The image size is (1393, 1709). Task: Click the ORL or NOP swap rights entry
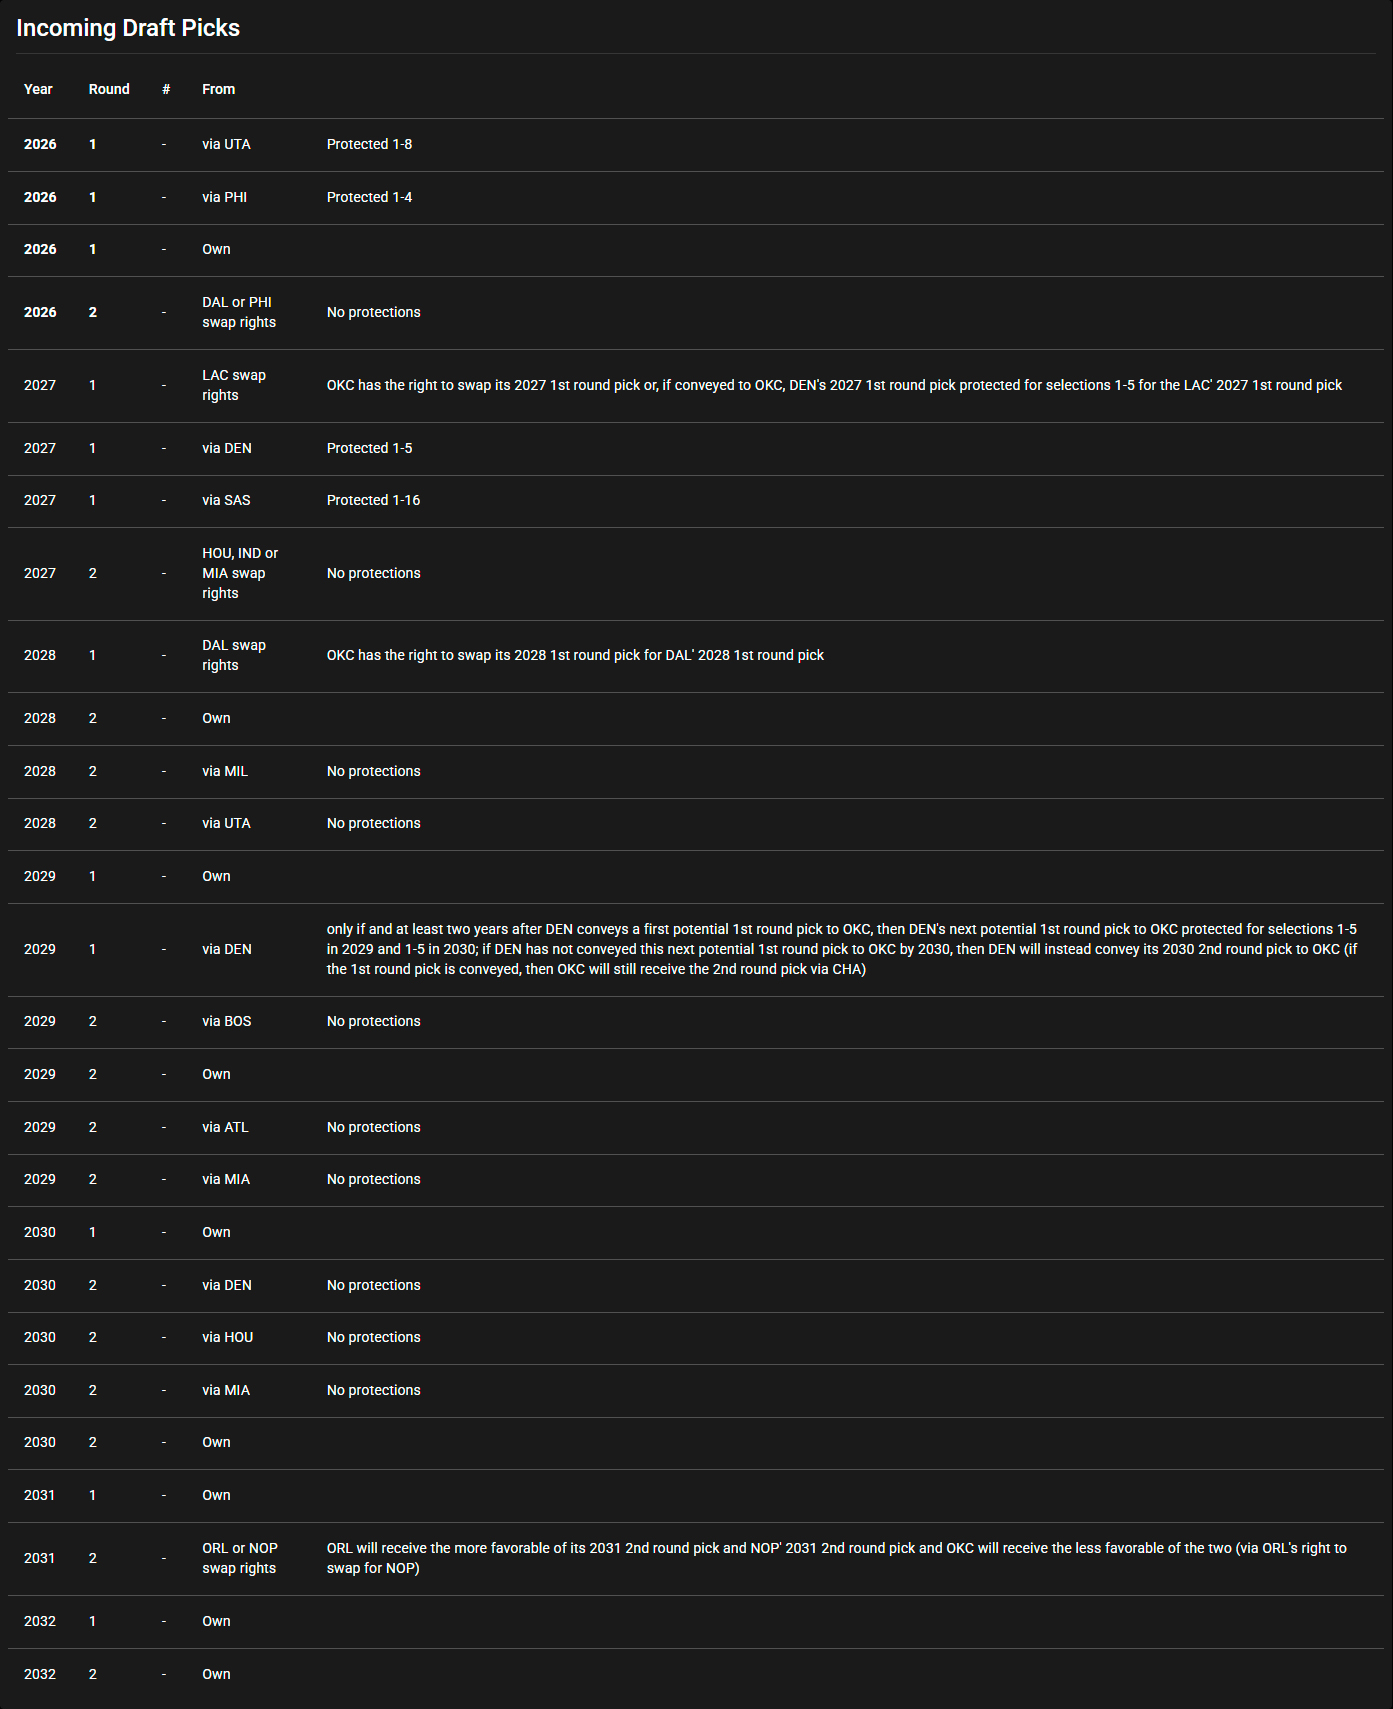click(240, 1558)
